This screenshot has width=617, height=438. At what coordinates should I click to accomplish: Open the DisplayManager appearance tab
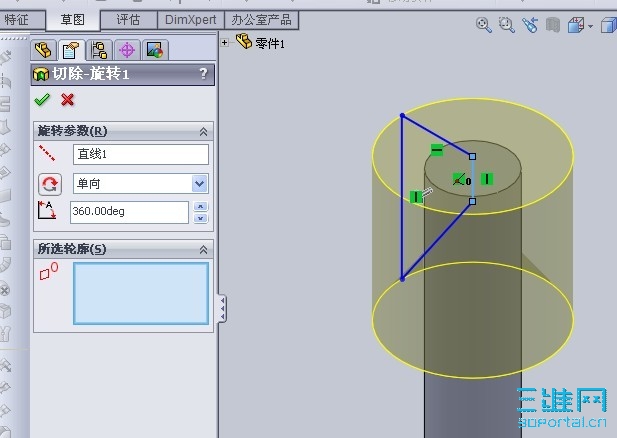pyautogui.click(x=155, y=50)
